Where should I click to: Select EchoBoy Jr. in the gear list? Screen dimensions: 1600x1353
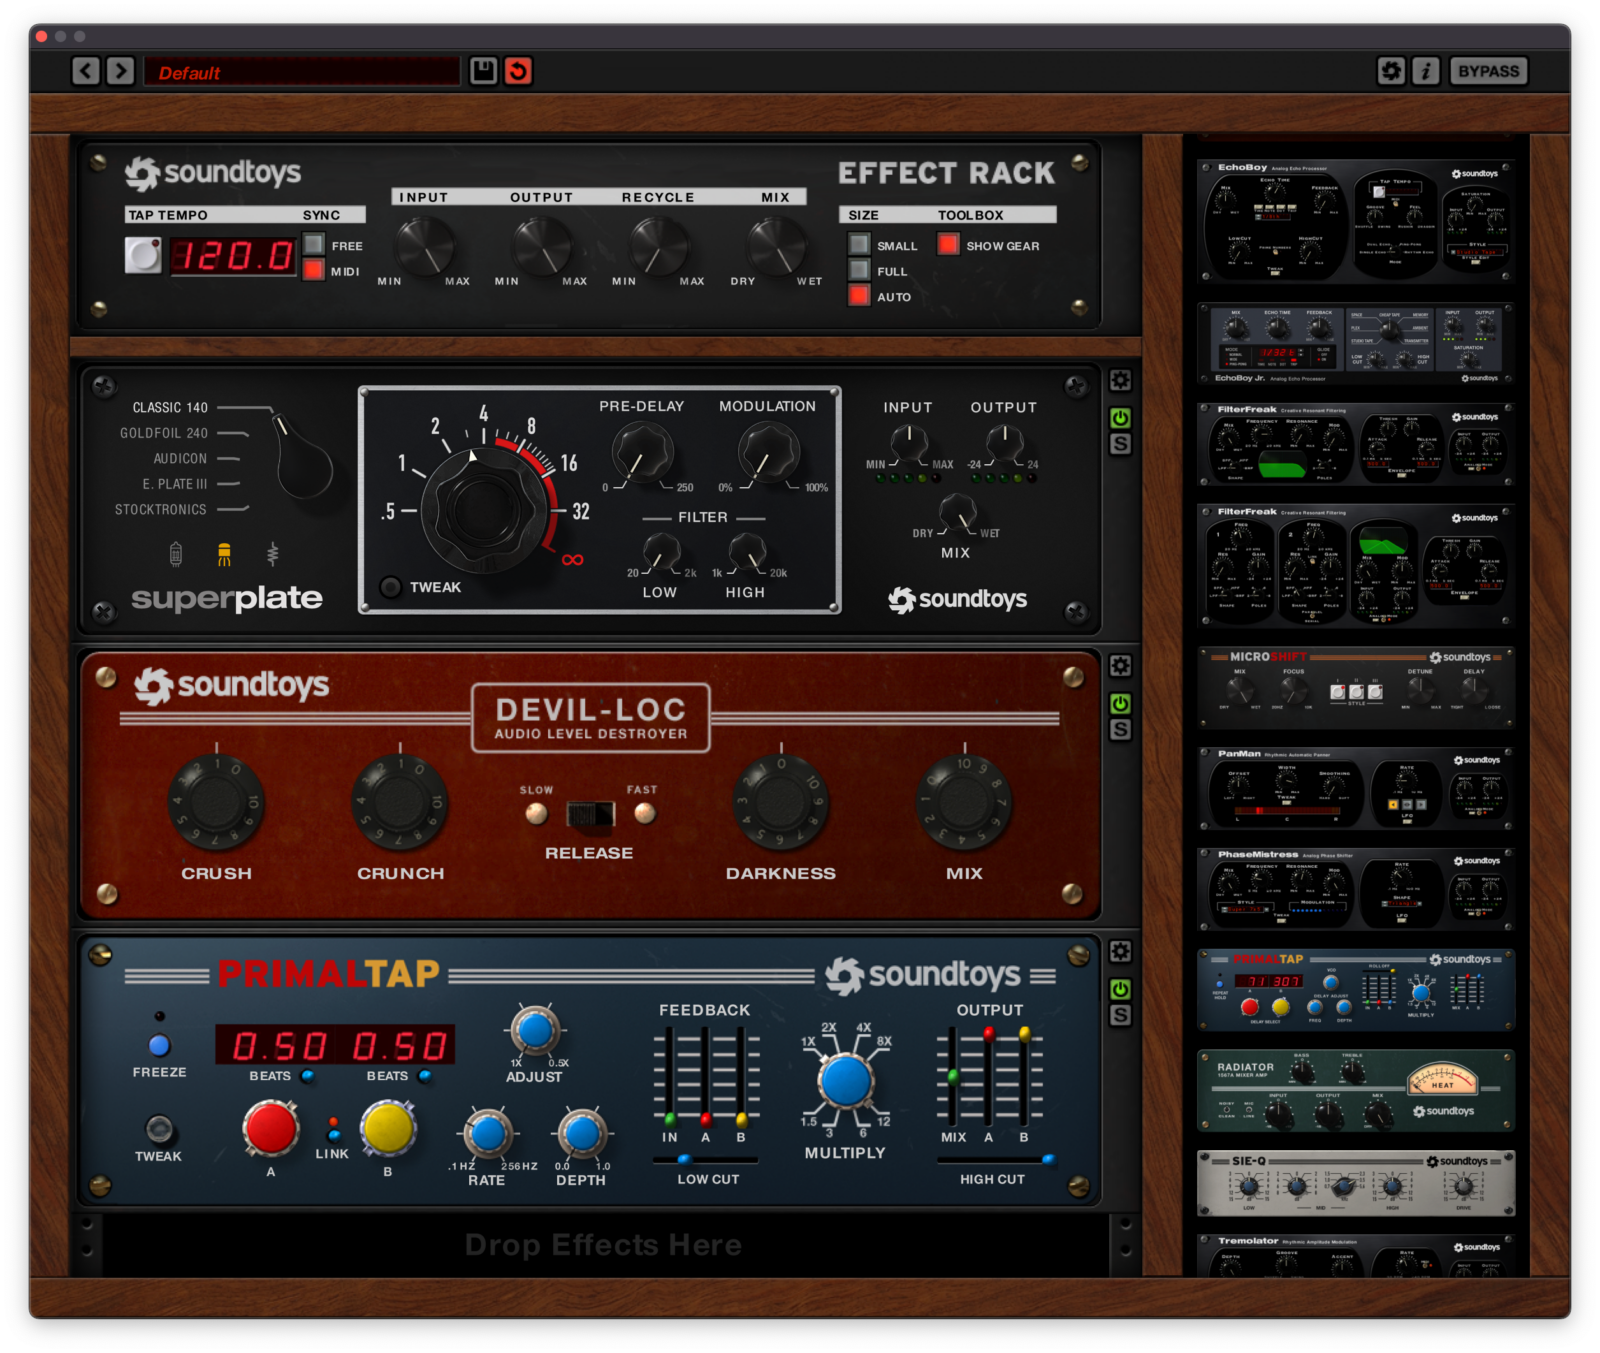point(1355,345)
